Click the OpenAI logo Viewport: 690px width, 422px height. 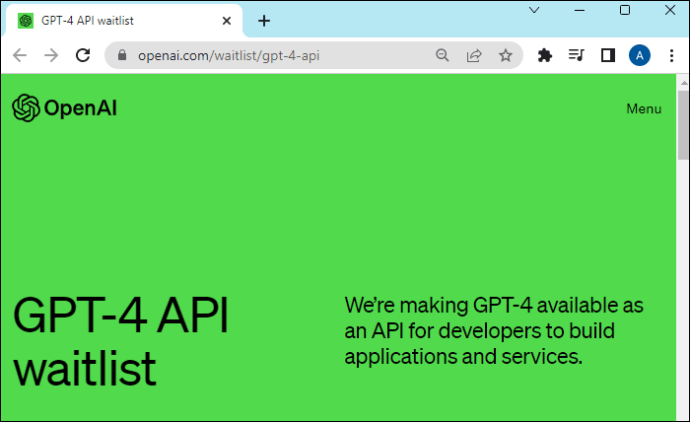(65, 108)
